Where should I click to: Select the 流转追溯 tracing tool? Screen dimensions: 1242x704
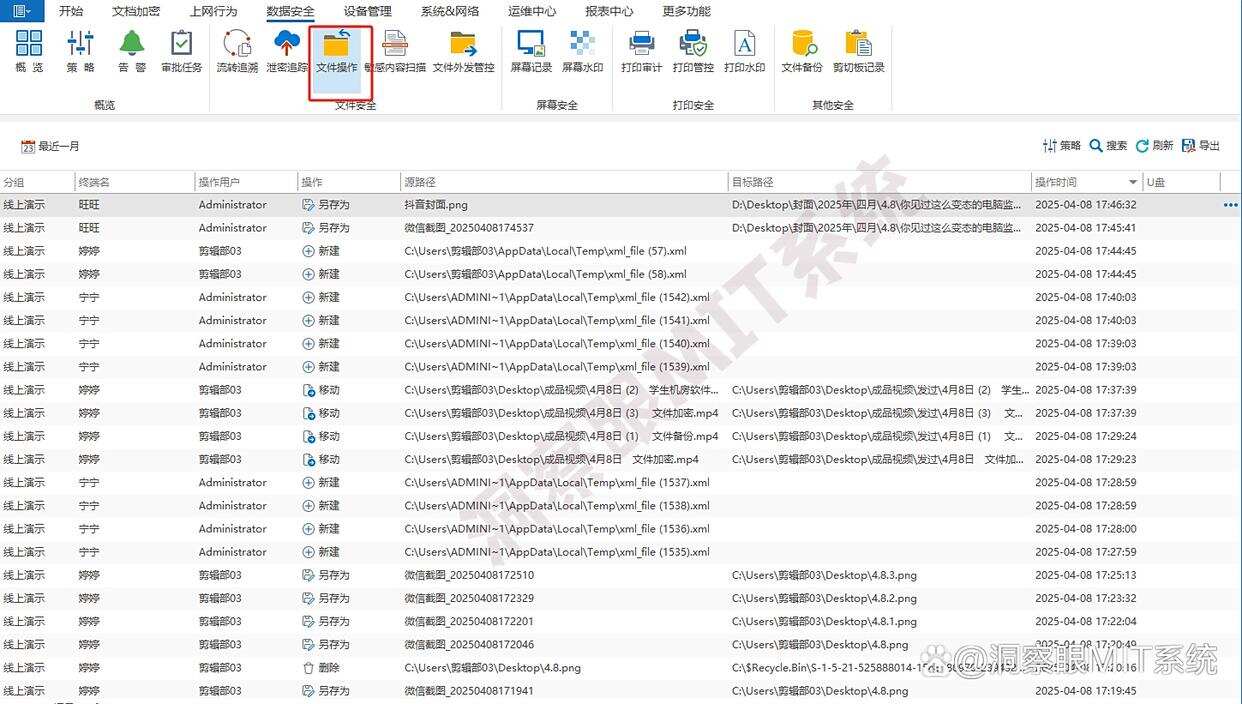pos(237,51)
